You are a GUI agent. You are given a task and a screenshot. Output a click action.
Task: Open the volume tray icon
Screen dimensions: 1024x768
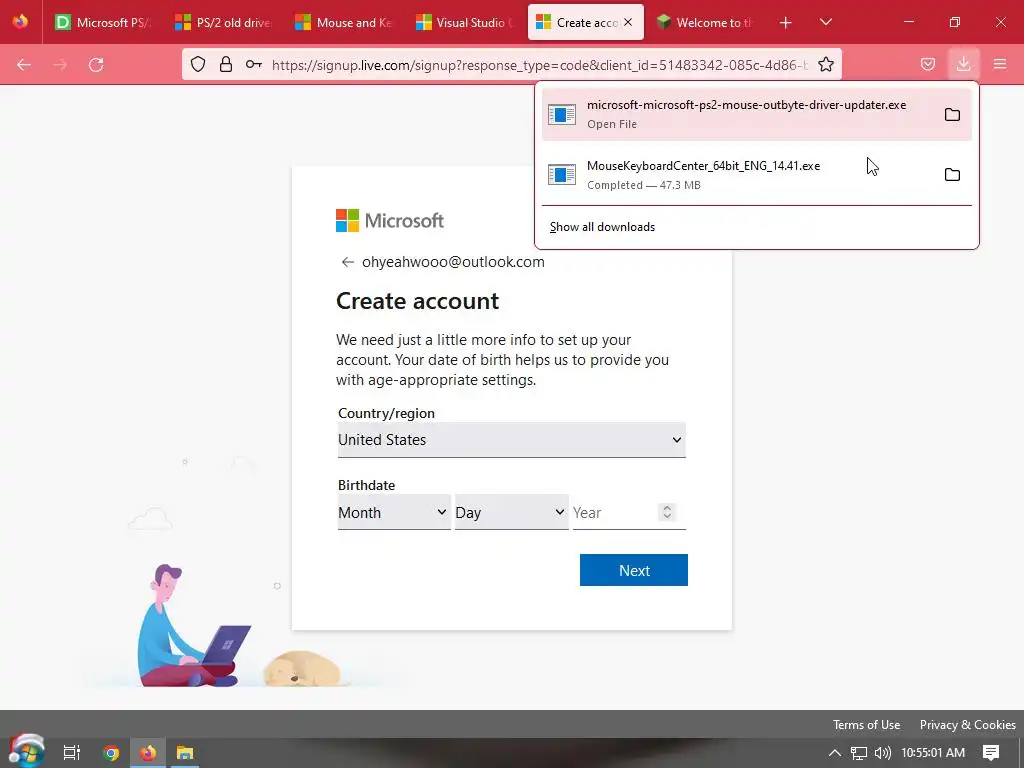(x=882, y=752)
